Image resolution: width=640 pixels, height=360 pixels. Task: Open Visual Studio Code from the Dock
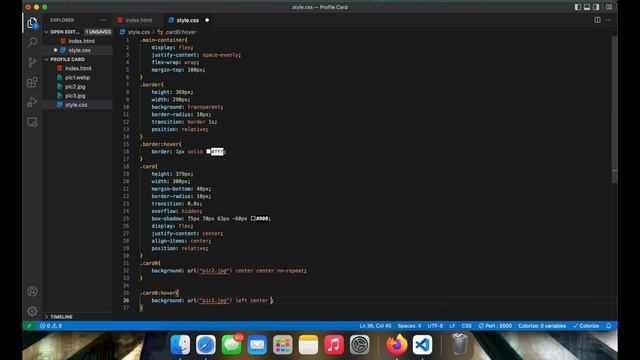pos(422,344)
